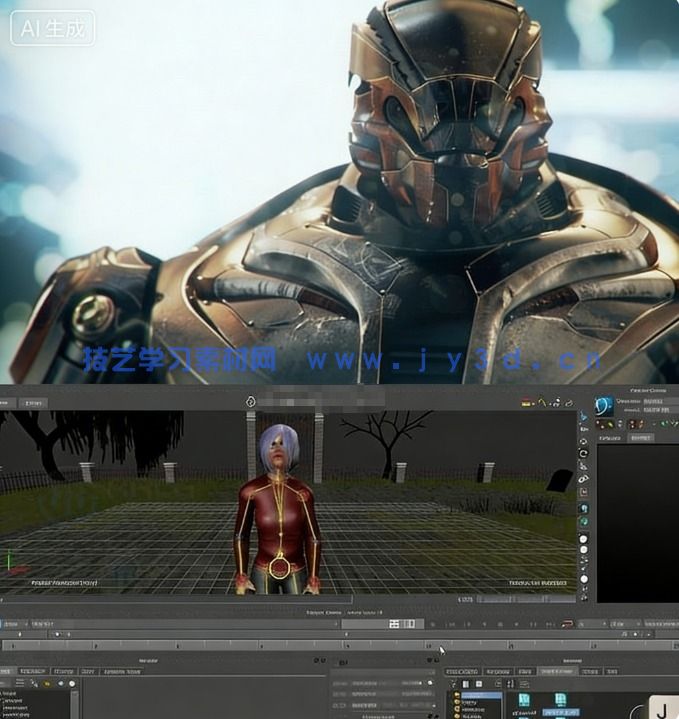Click the red square icon in vertical toolbar
This screenshot has width=679, height=719.
click(x=584, y=492)
